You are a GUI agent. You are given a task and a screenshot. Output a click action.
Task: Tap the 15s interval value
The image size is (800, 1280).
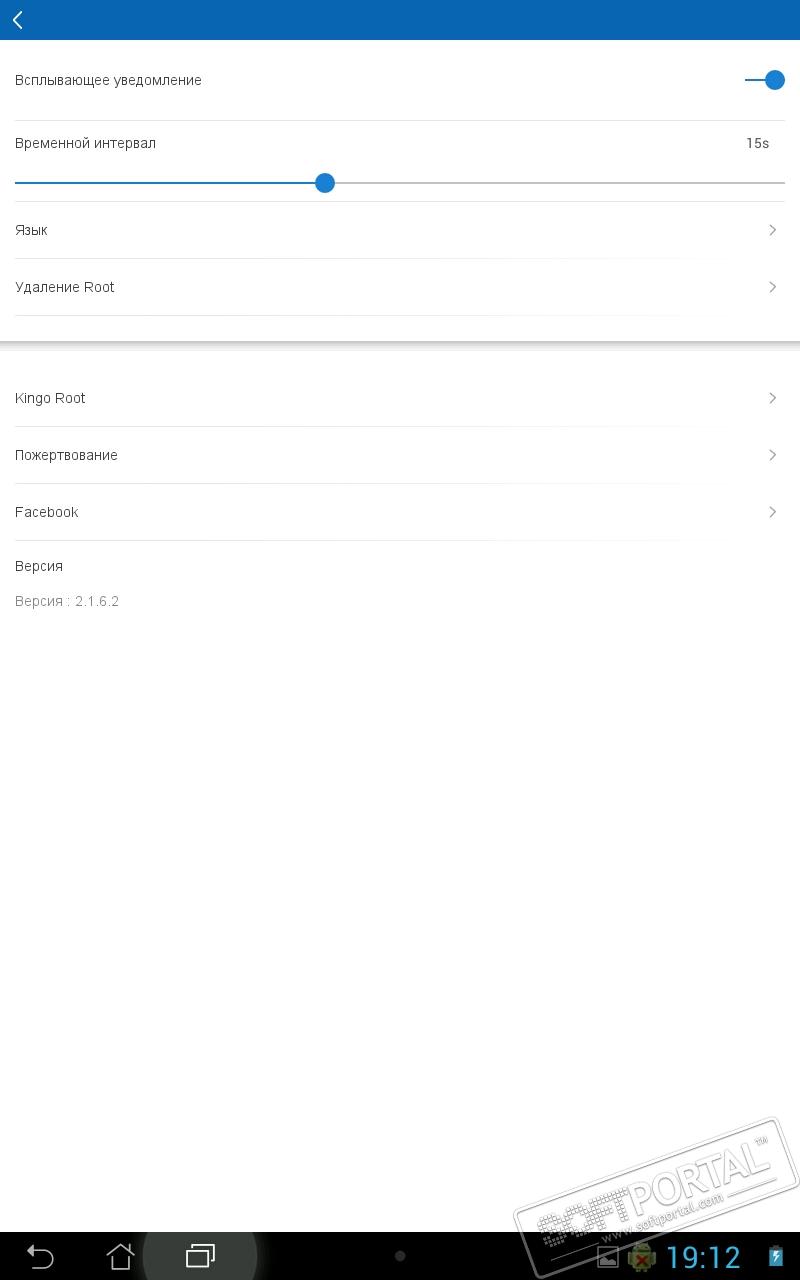click(x=757, y=143)
